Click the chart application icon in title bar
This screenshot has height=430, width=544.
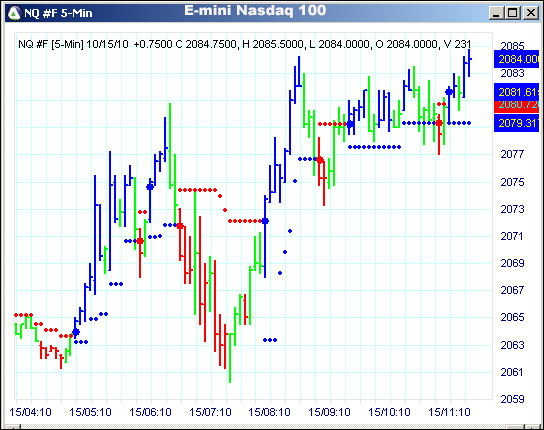(14, 13)
